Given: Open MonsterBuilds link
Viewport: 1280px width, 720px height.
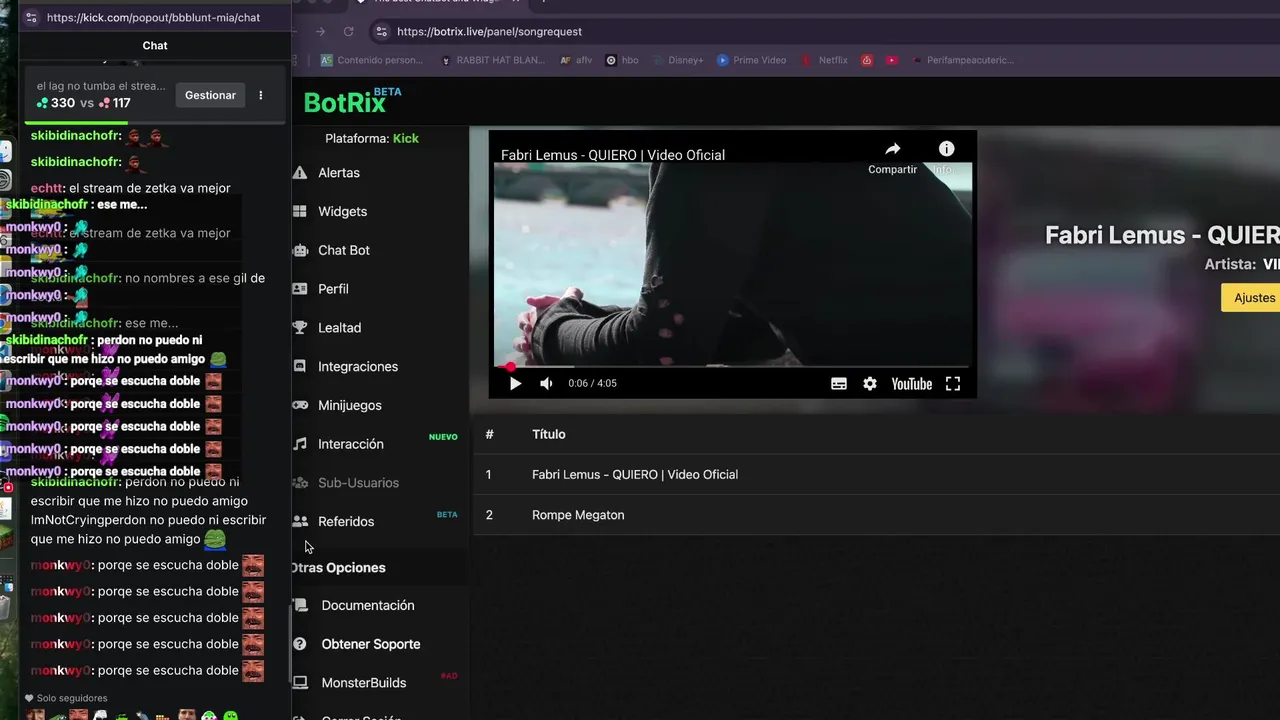Looking at the screenshot, I should [364, 683].
